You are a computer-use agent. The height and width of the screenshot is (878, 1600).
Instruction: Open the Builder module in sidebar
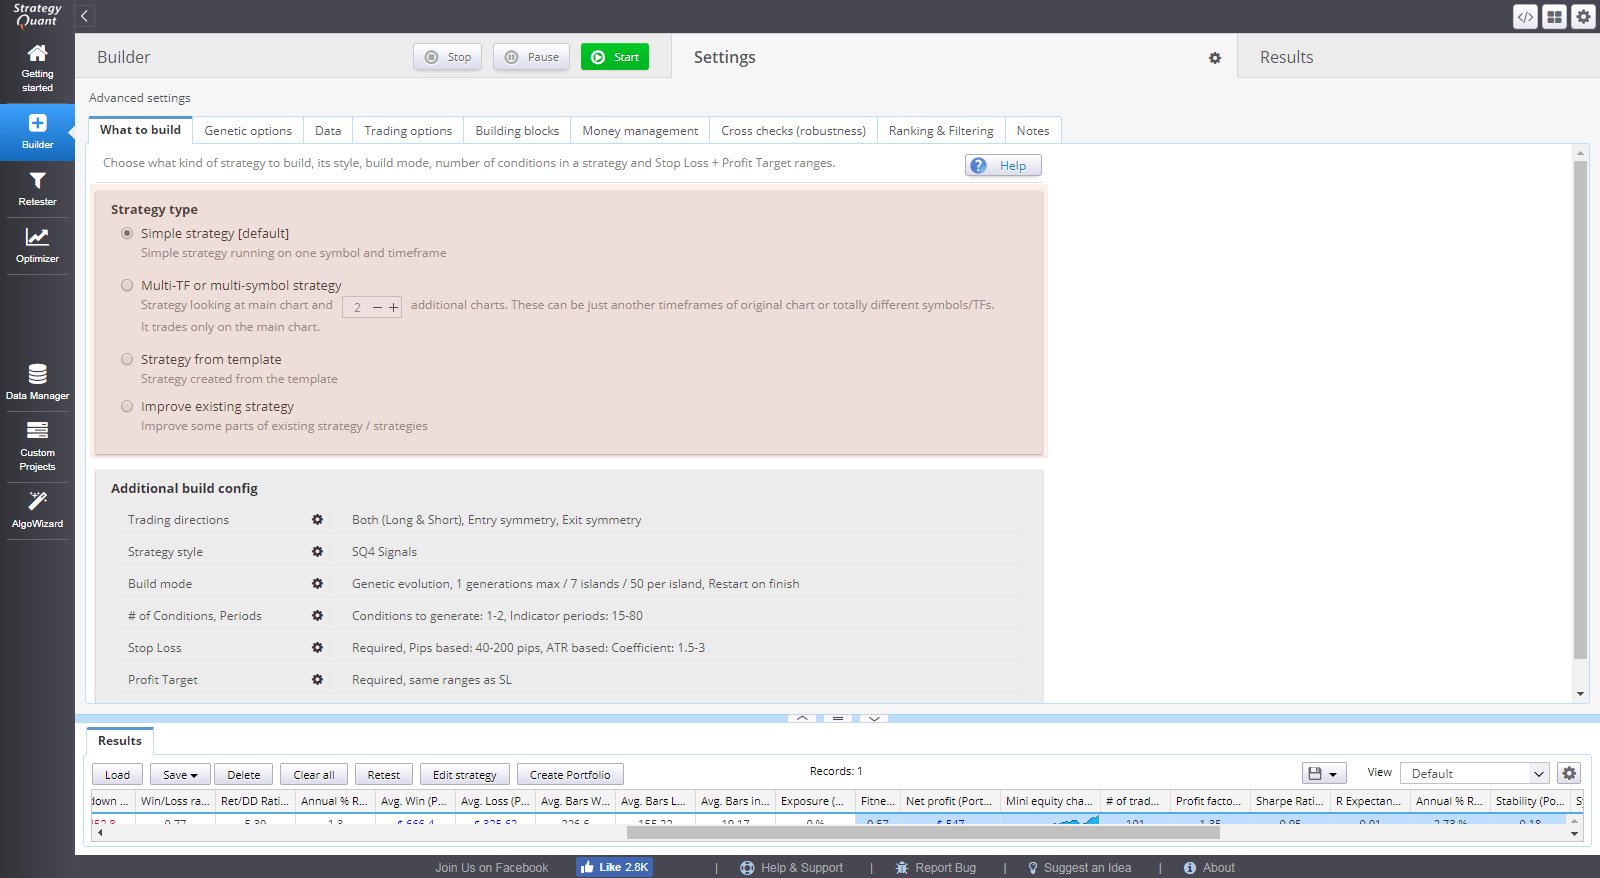[x=37, y=131]
